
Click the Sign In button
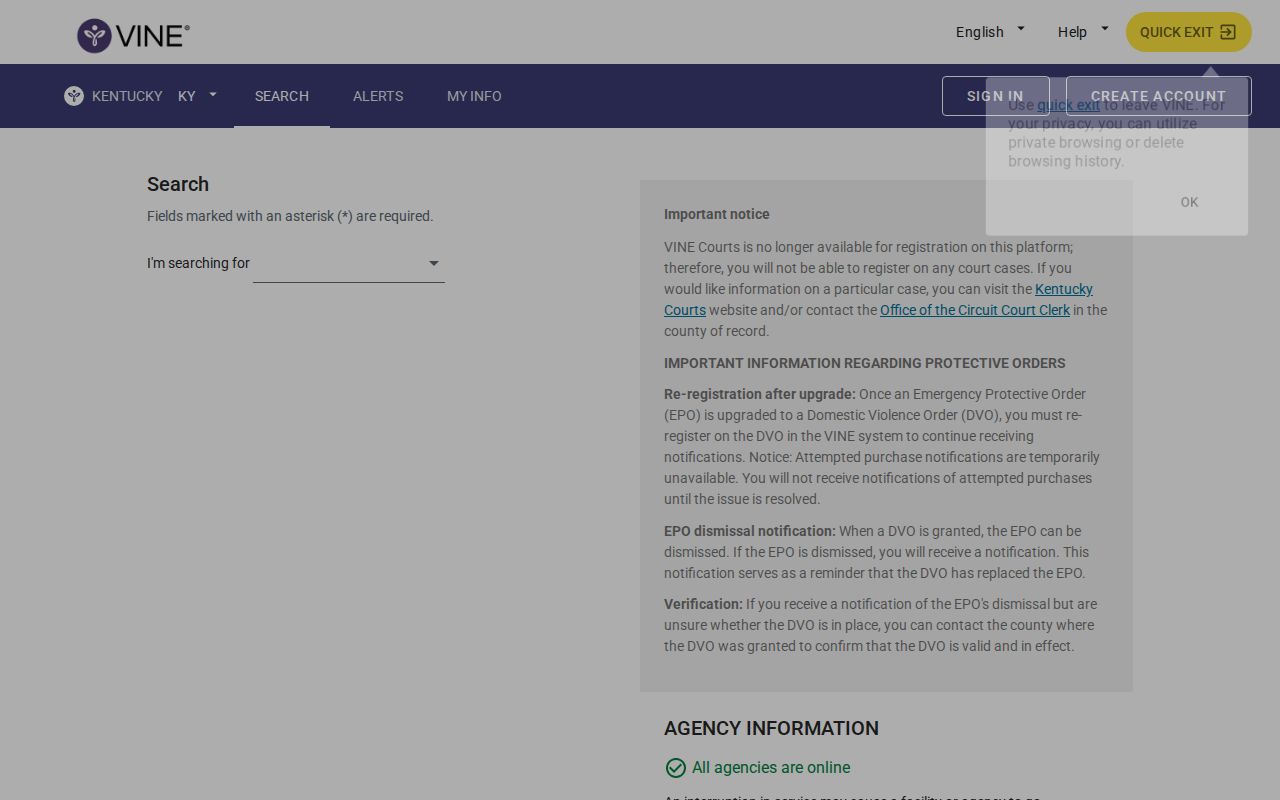tap(995, 96)
